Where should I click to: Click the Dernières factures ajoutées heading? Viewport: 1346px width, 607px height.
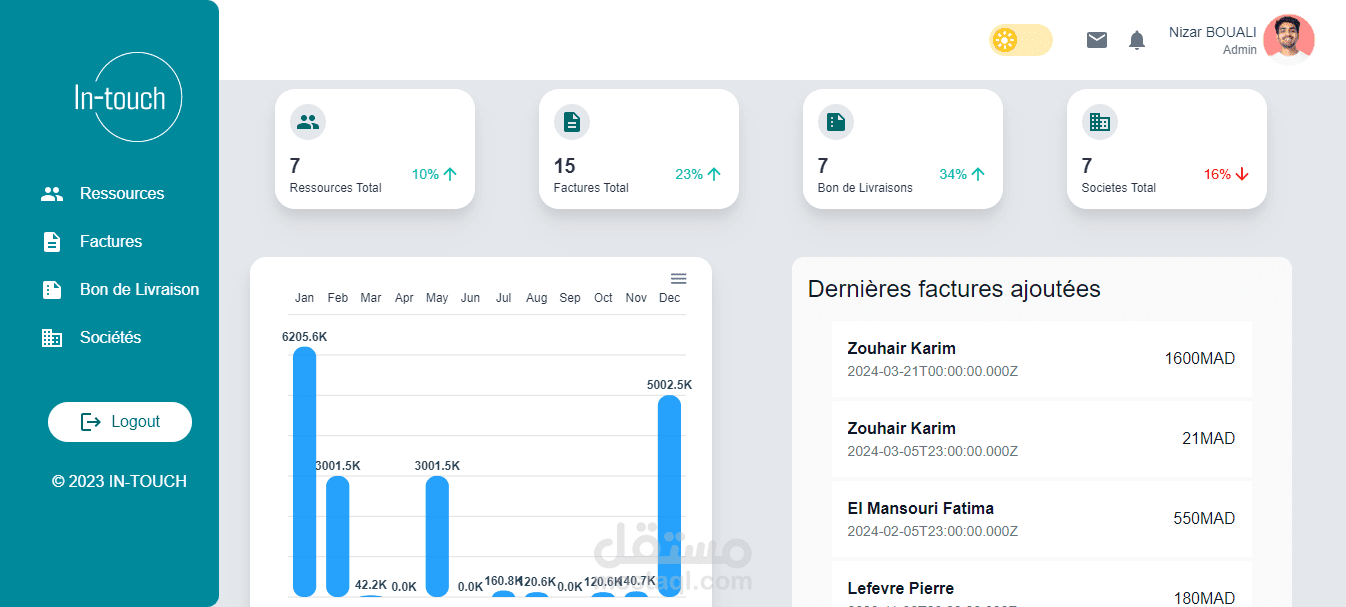click(x=954, y=289)
